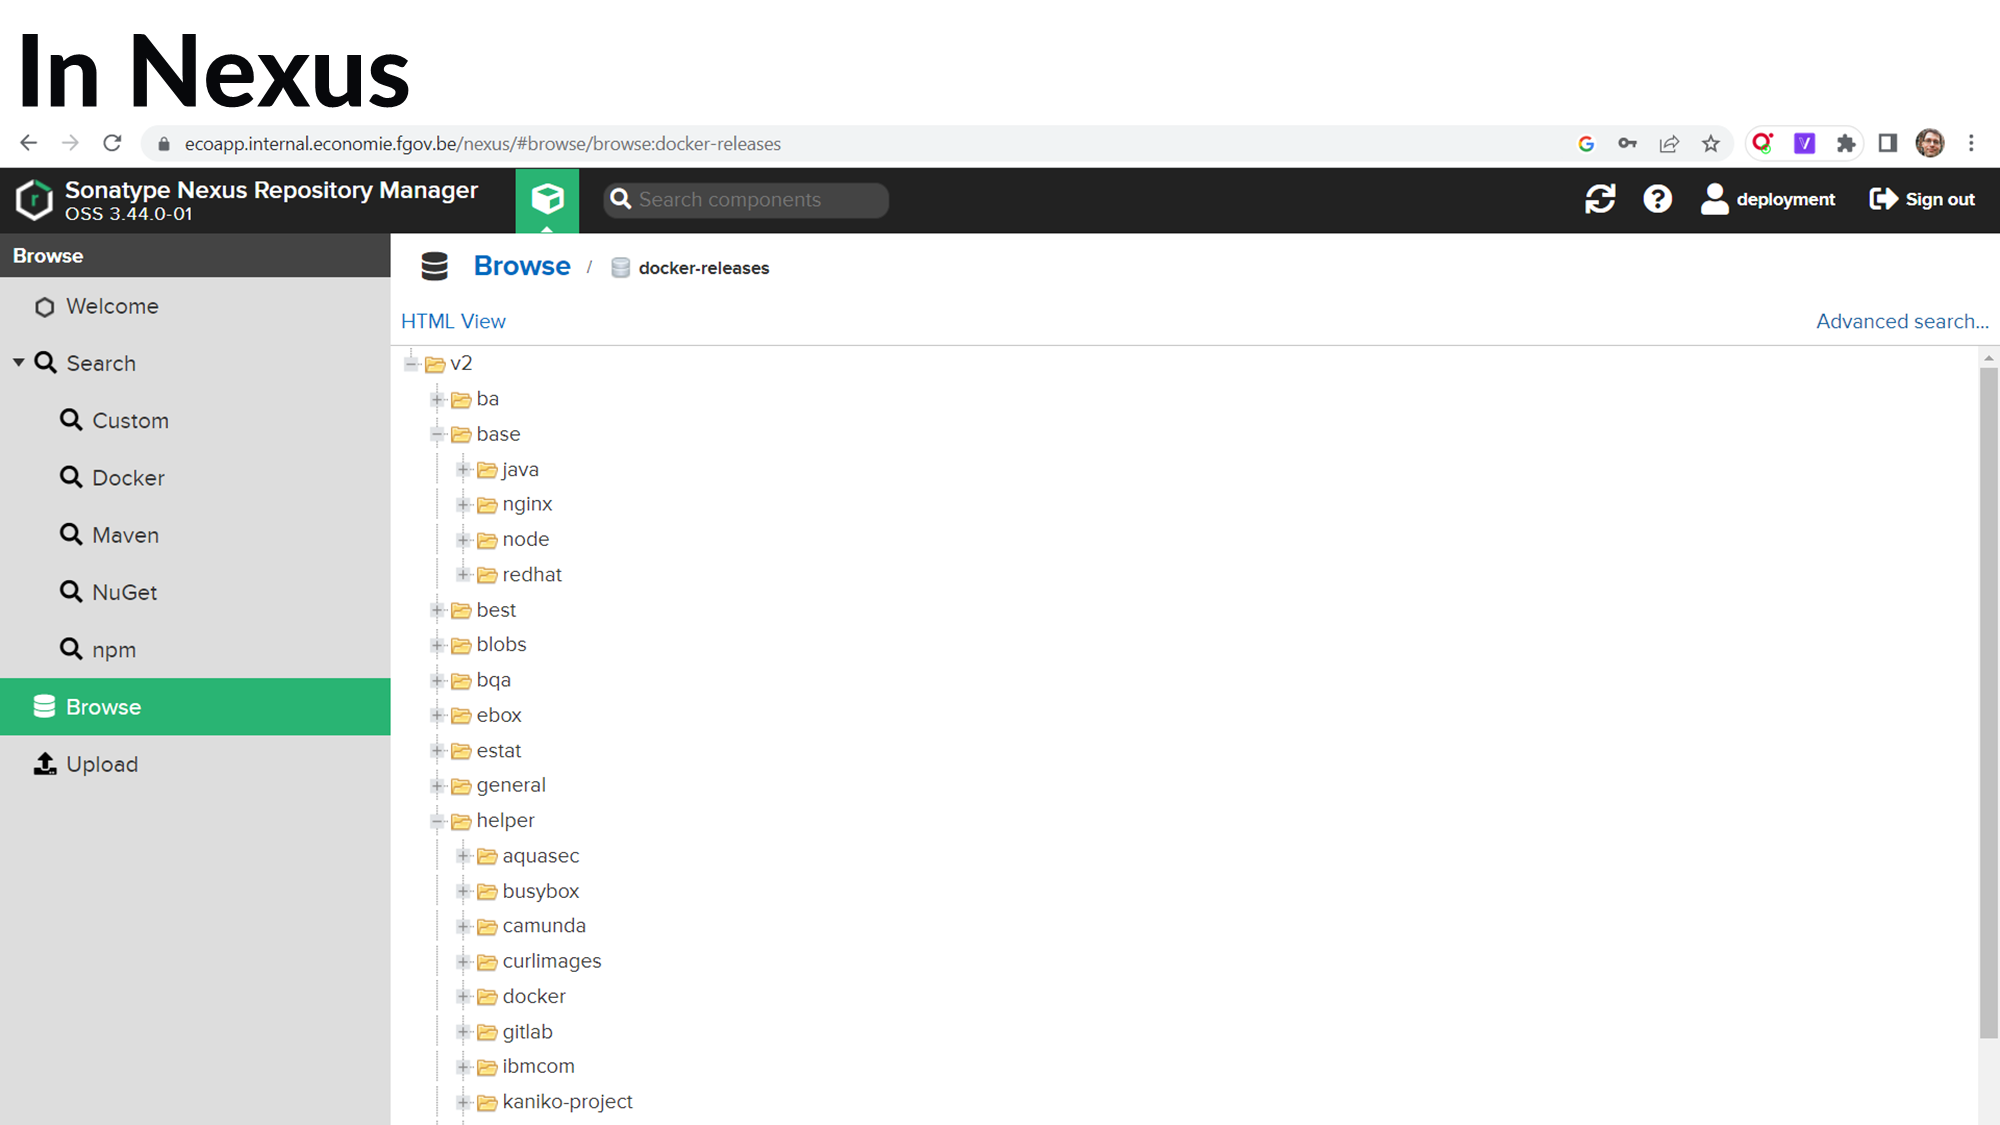Expand the java folder node
The height and width of the screenshot is (1125, 2000).
(x=463, y=469)
